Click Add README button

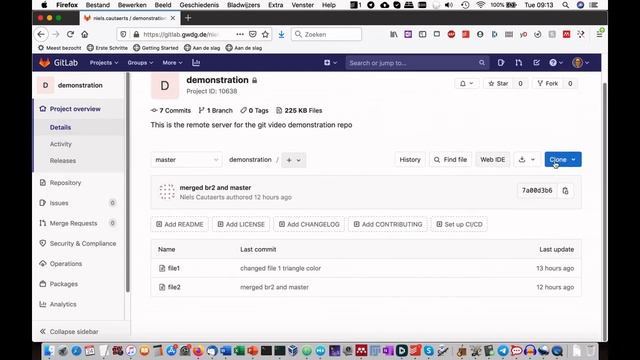click(x=180, y=224)
